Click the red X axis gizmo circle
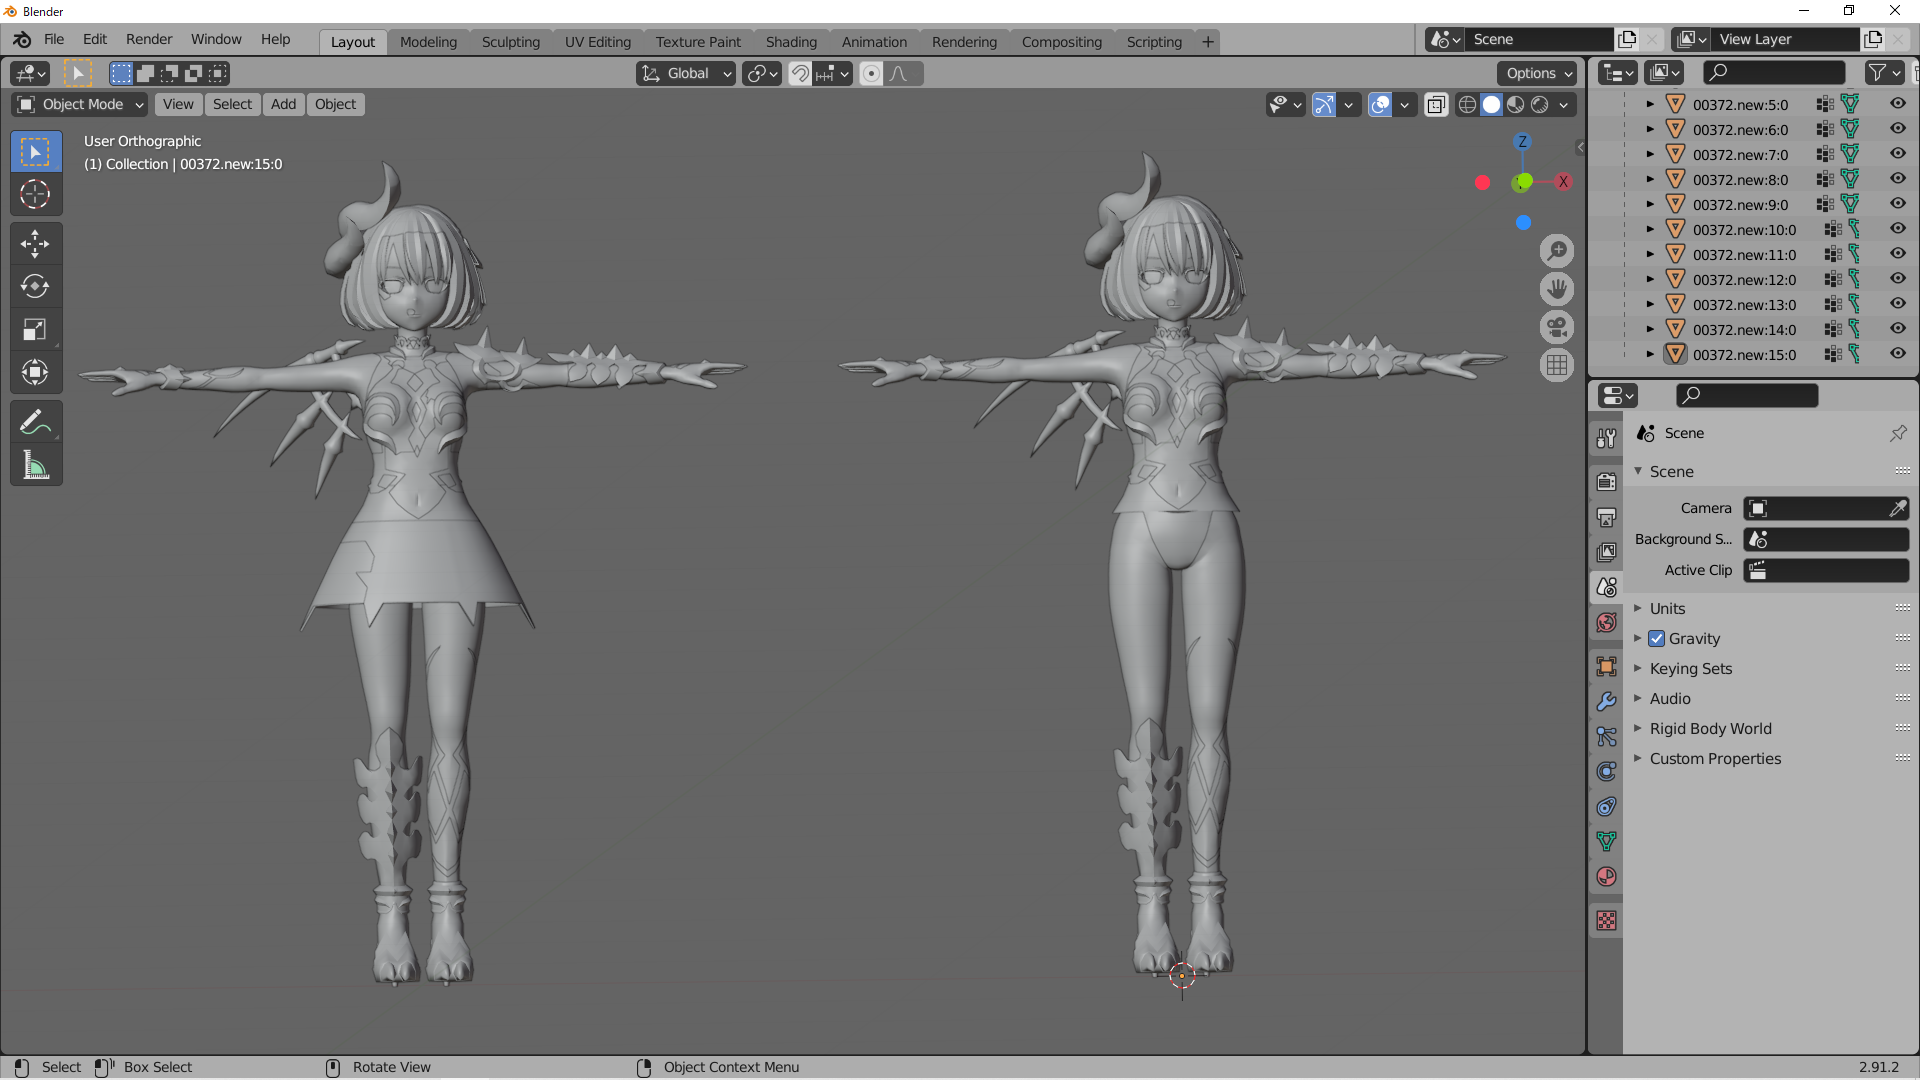Screen dimensions: 1920x1080 click(x=1562, y=182)
